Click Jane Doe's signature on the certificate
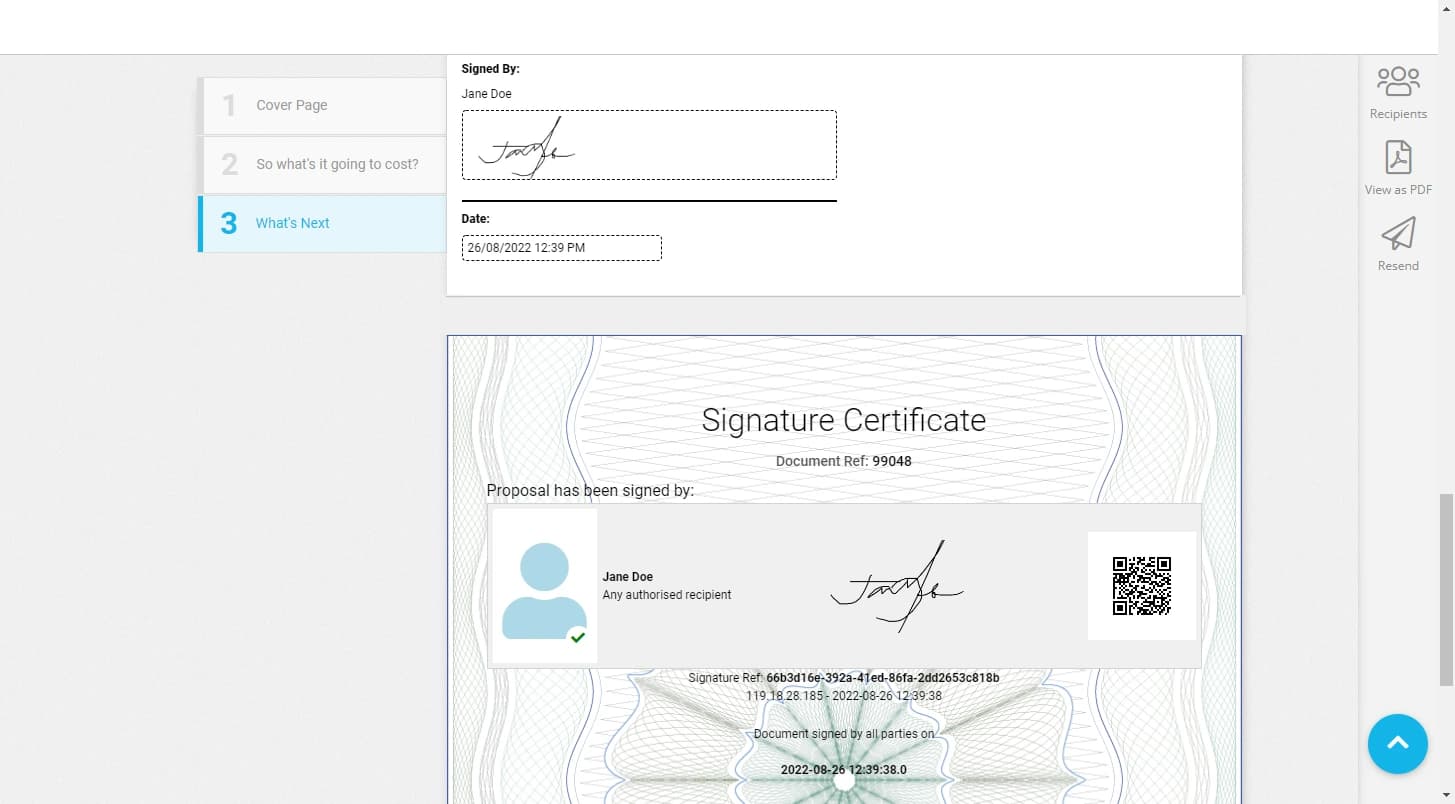The width and height of the screenshot is (1455, 804). pos(897,586)
